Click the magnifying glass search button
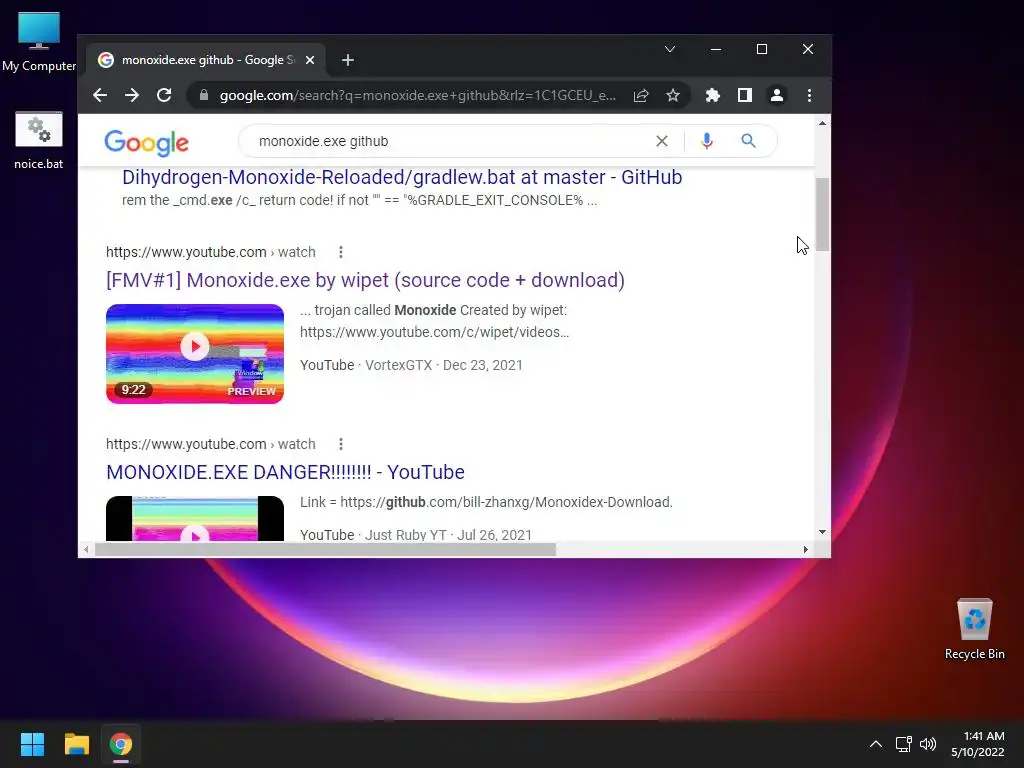1024x768 pixels. coord(748,141)
